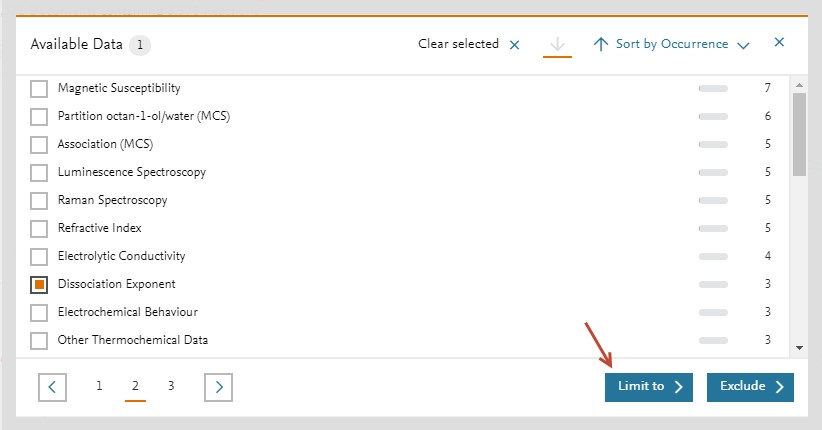The height and width of the screenshot is (430, 822).
Task: Go to previous page using left chevron
Action: (53, 387)
